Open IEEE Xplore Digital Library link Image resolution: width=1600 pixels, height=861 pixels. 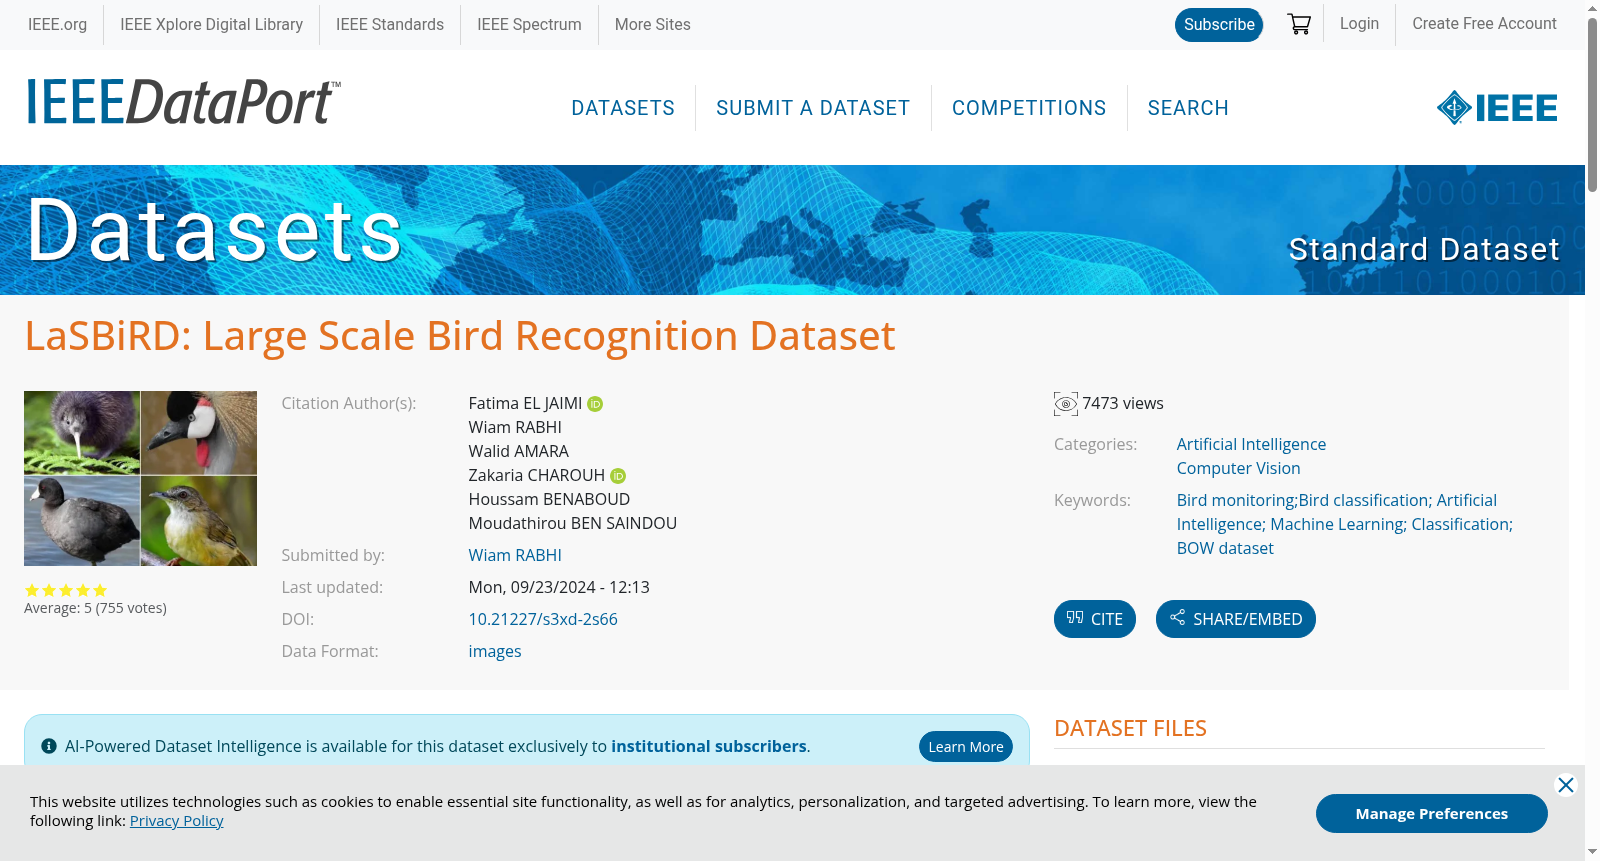211,24
